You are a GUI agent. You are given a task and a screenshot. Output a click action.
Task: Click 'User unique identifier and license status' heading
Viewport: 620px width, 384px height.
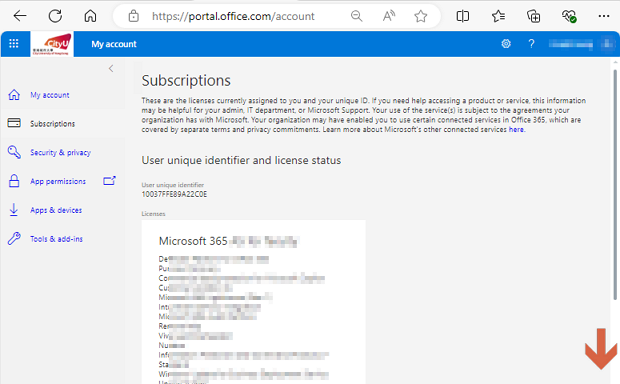[241, 160]
